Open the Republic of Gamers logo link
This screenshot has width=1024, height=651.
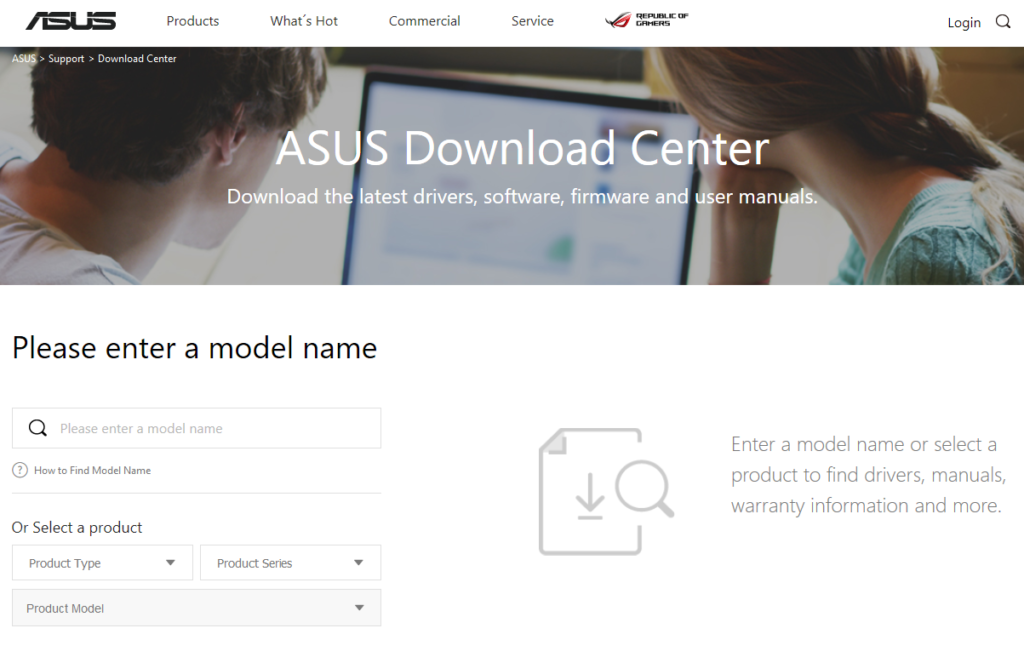[647, 20]
